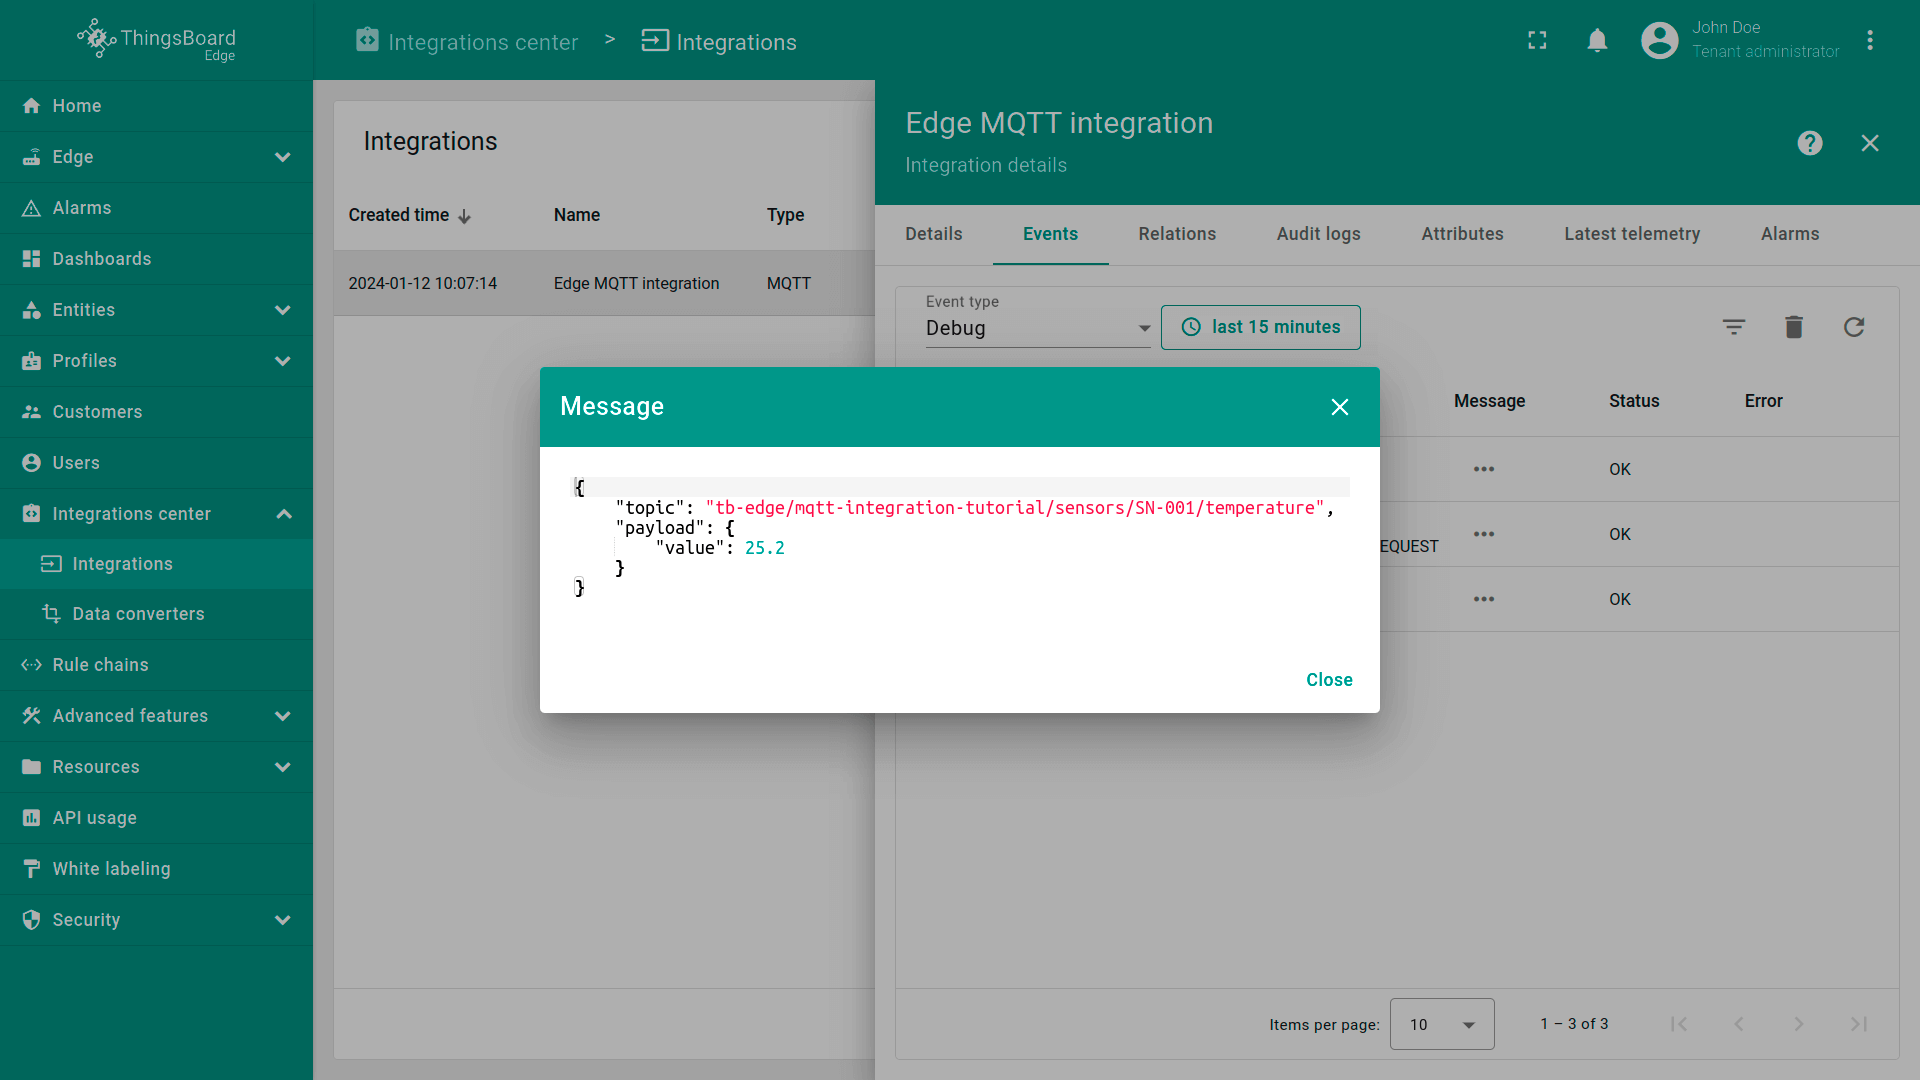Click the notifications bell icon
The width and height of the screenshot is (1920, 1080).
pyautogui.click(x=1597, y=41)
